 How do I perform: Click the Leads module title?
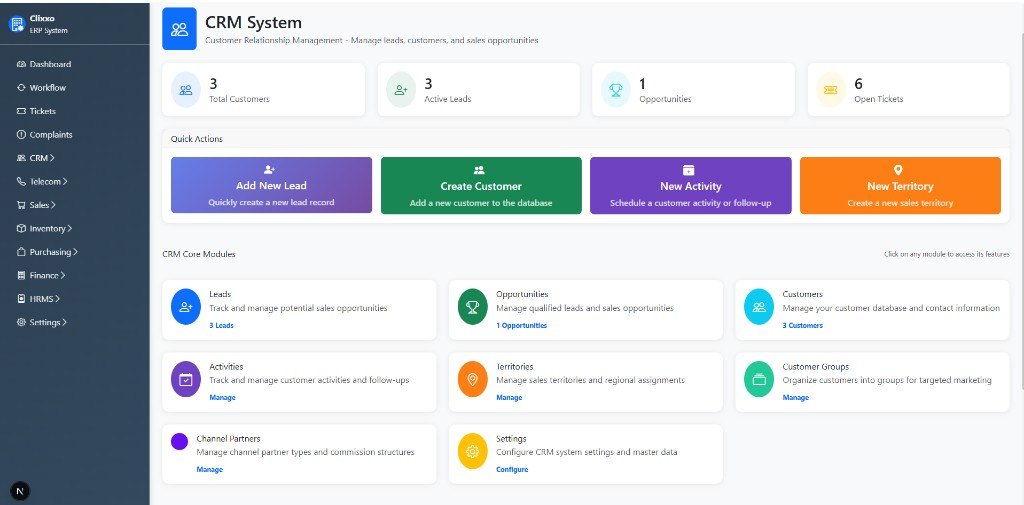tap(220, 295)
